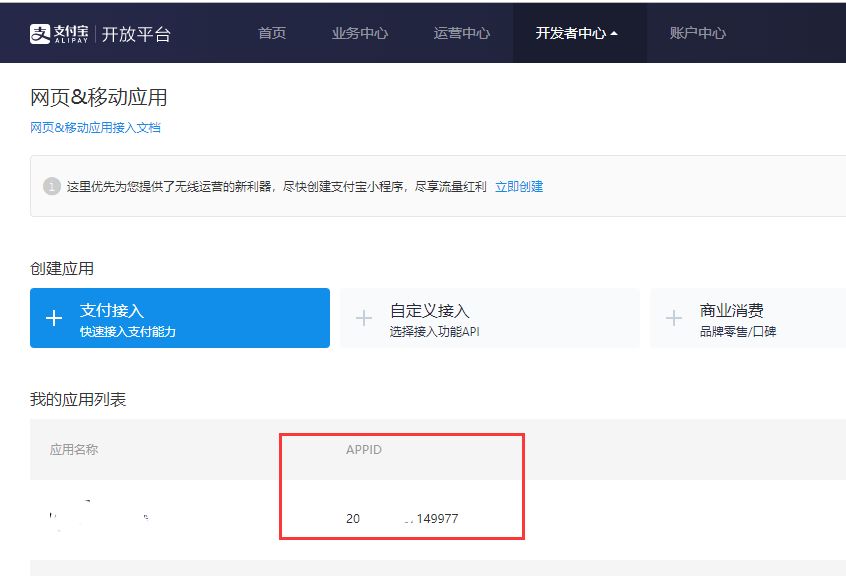The image size is (846, 576).
Task: Expand the 开发者中心 dropdown arrow
Action: coord(614,33)
